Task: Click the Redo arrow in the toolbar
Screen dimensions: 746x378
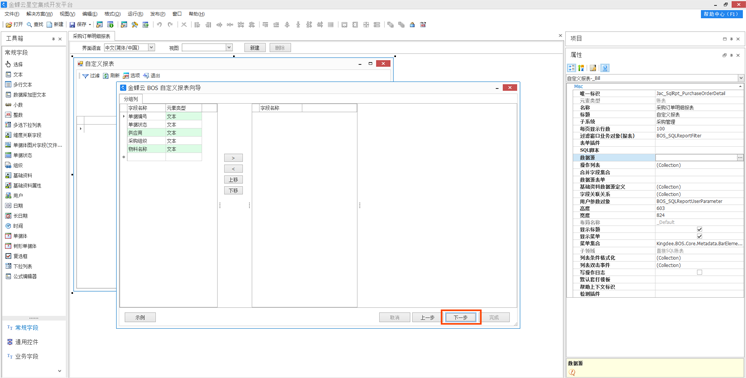Action: 170,25
